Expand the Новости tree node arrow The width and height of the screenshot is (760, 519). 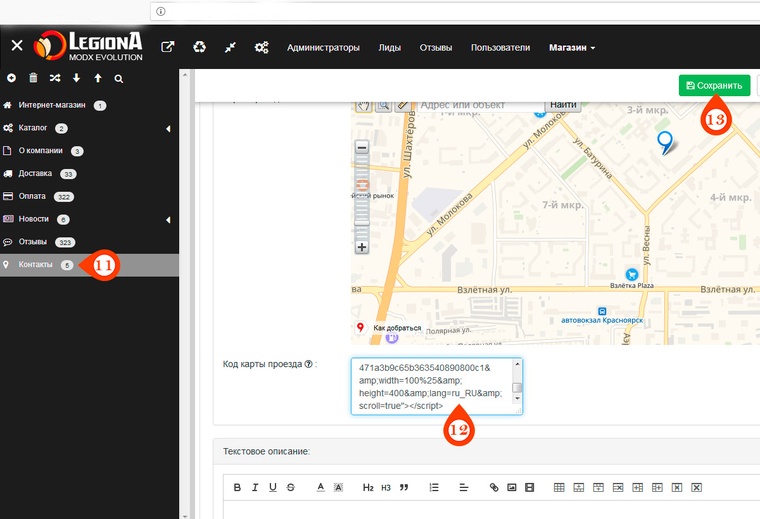(168, 219)
